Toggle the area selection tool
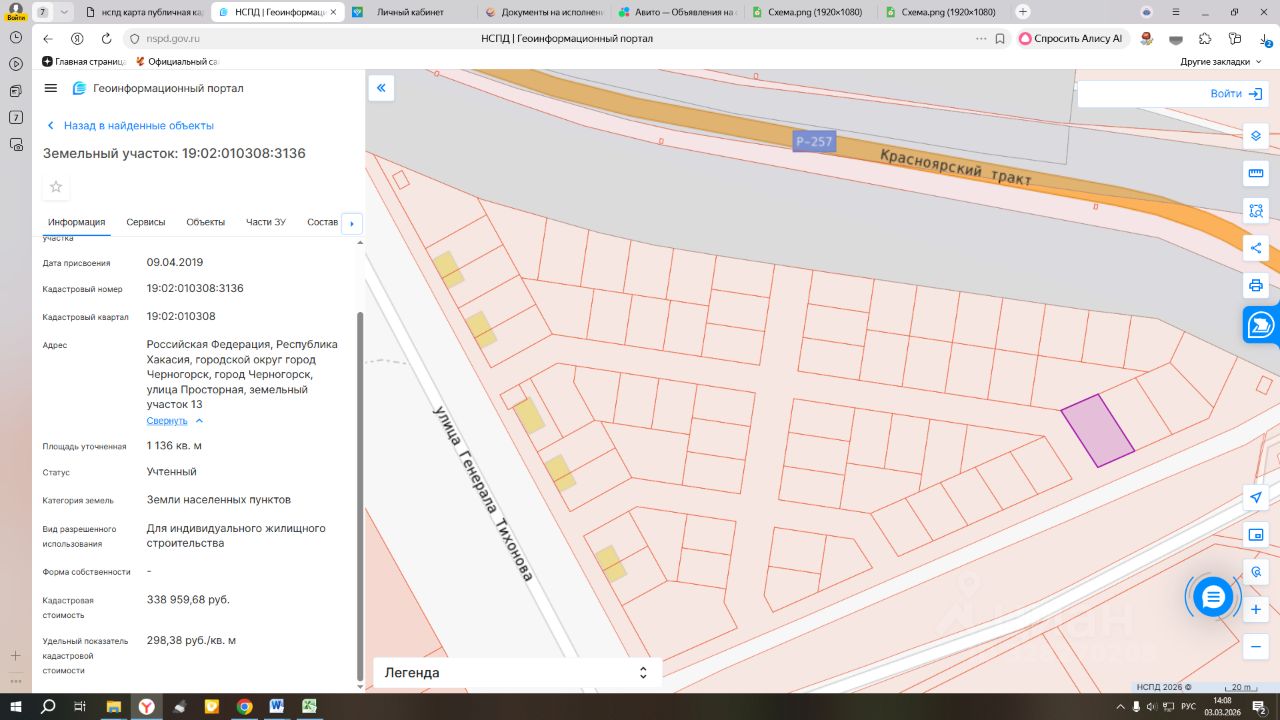Image resolution: width=1280 pixels, height=720 pixels. (1256, 211)
